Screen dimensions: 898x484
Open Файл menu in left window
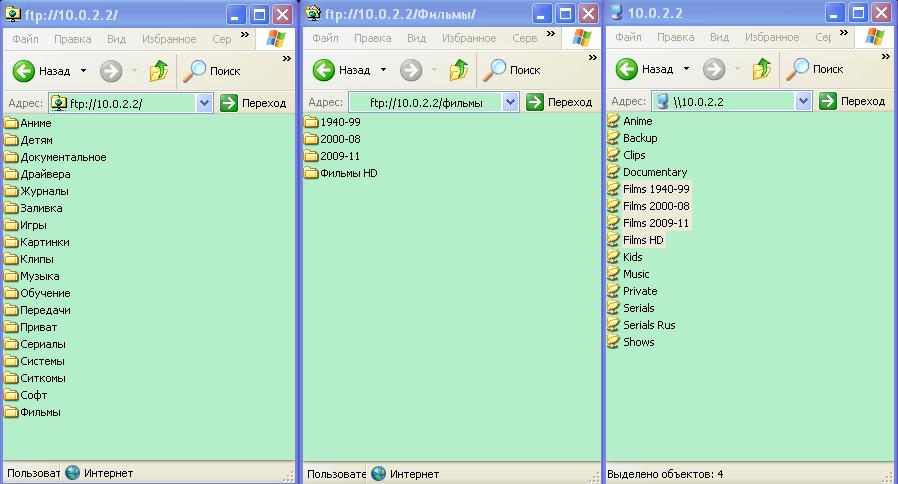(24, 39)
